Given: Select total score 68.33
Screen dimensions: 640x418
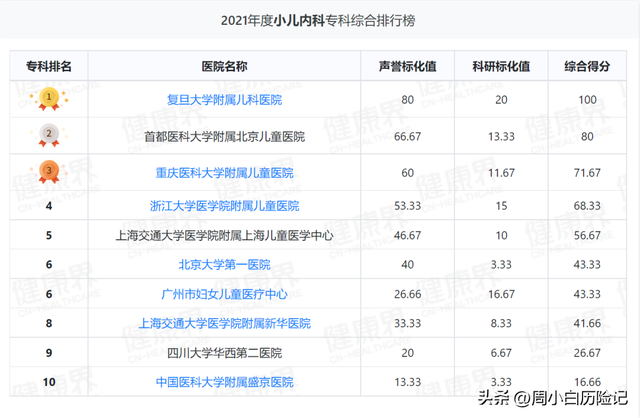Looking at the screenshot, I should (587, 206).
